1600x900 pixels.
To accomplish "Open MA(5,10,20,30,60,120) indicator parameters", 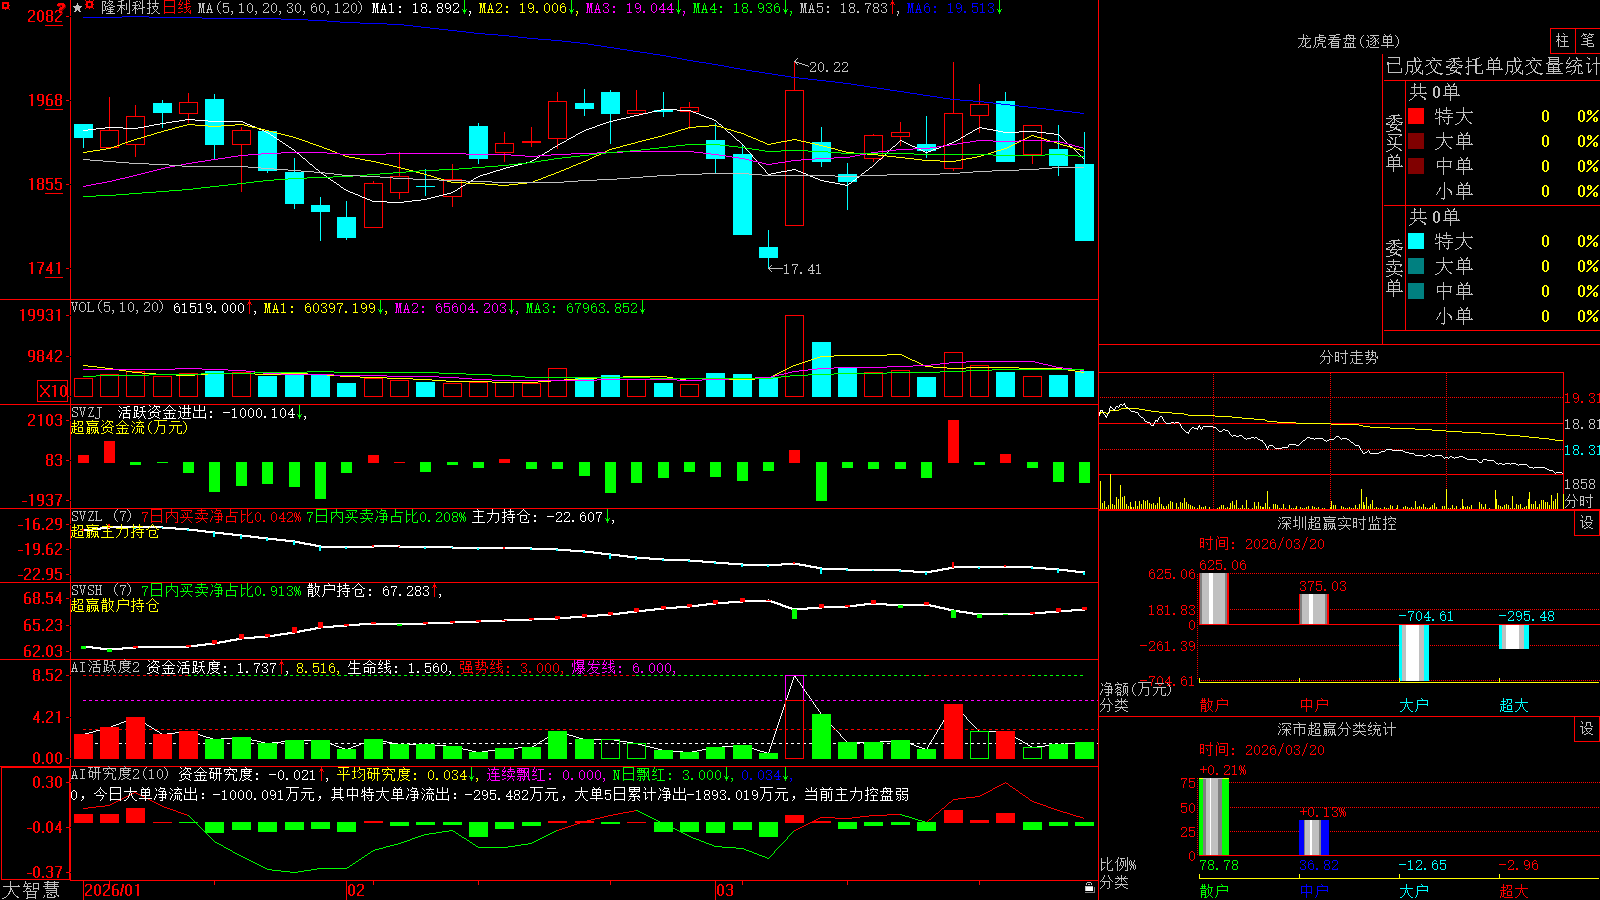I will [x=280, y=8].
